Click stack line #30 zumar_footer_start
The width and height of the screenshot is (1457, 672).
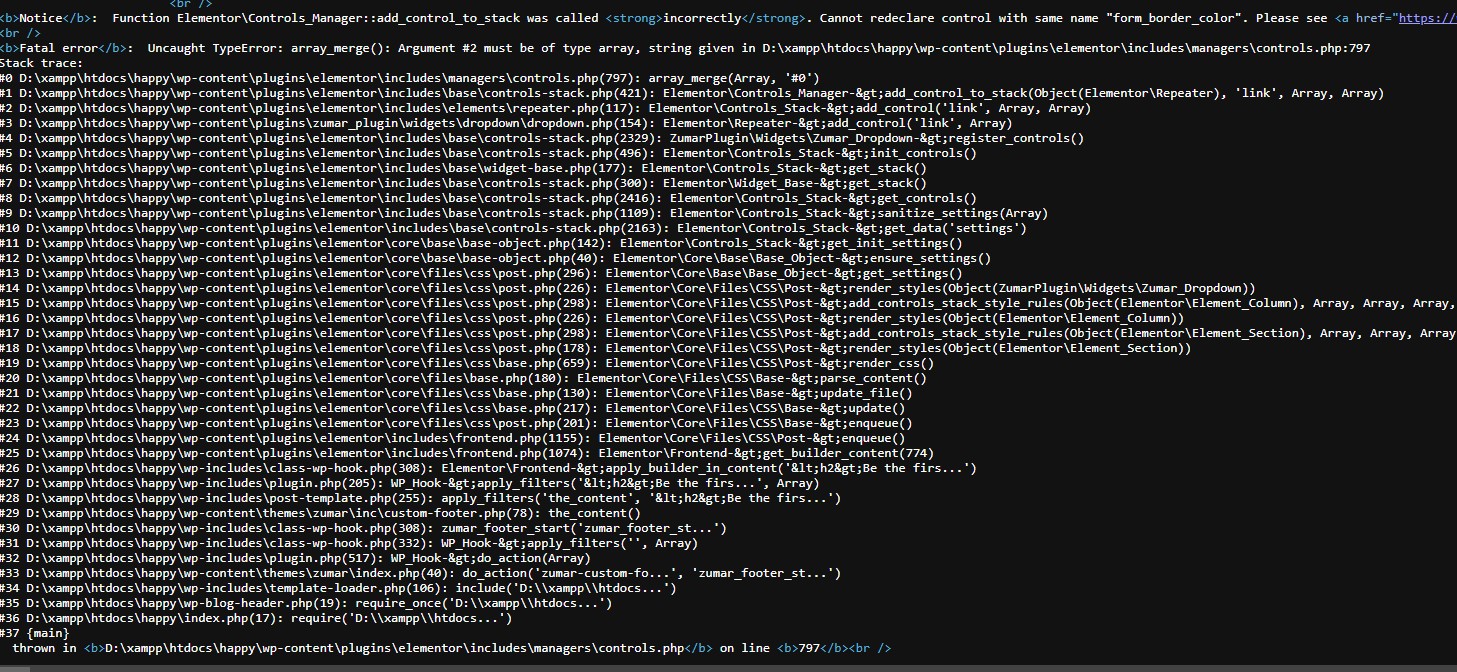[364, 528]
